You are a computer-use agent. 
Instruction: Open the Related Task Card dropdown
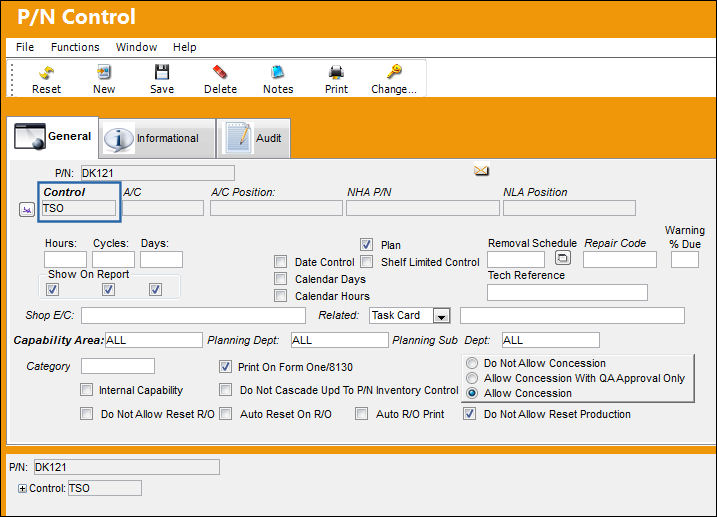pos(441,316)
